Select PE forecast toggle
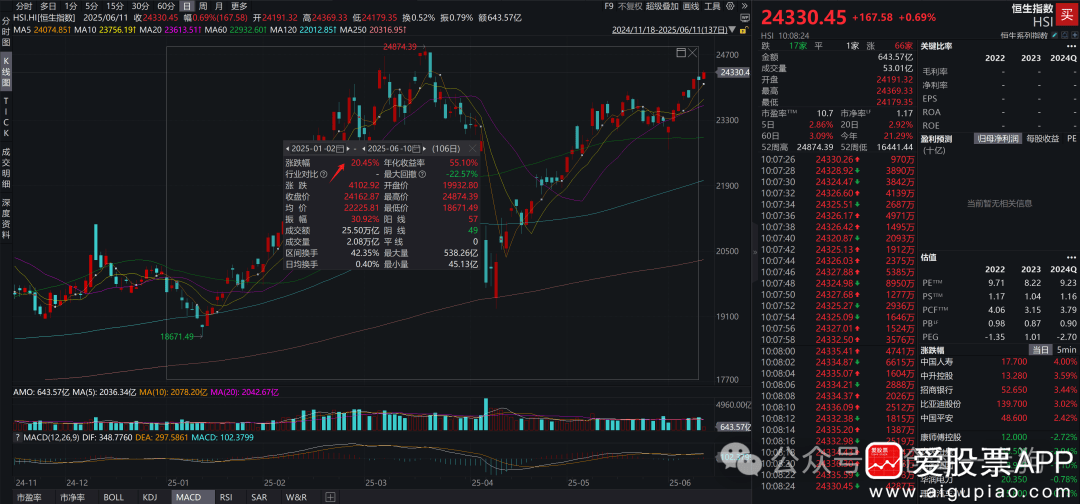 (x=1072, y=138)
